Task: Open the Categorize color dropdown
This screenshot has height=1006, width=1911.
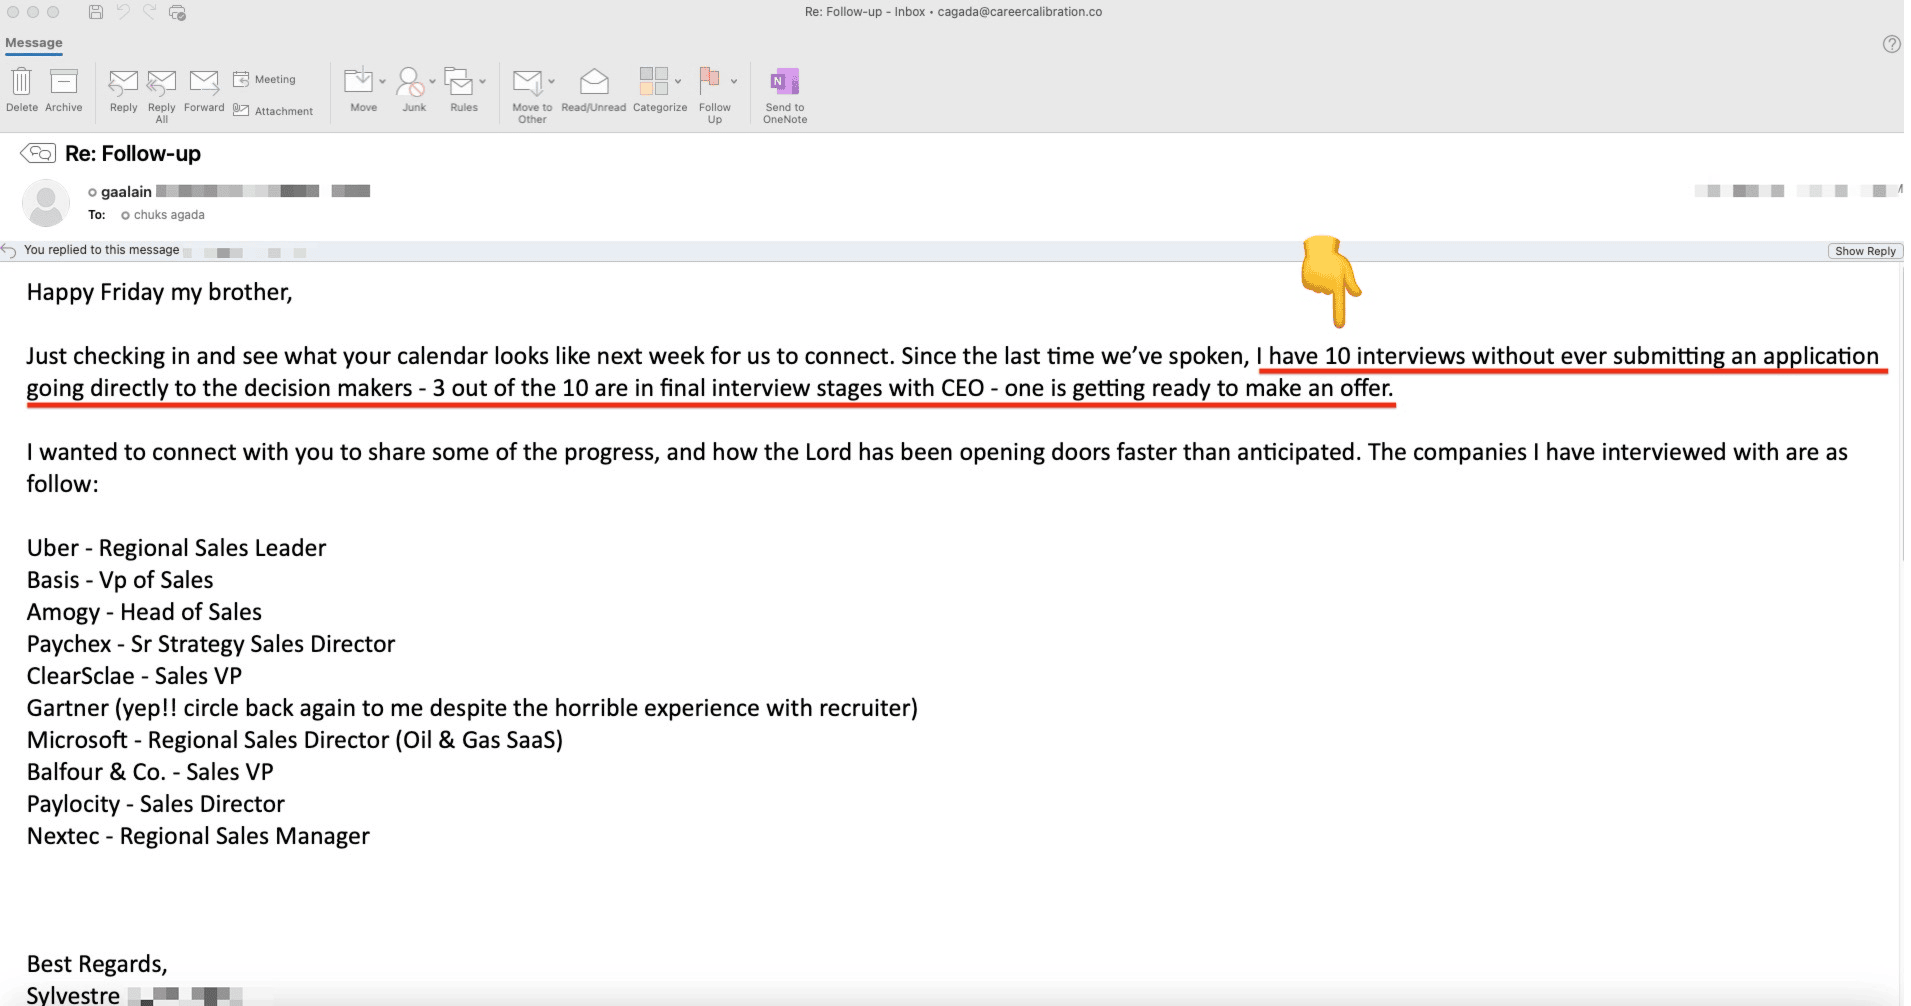Action: (x=678, y=81)
